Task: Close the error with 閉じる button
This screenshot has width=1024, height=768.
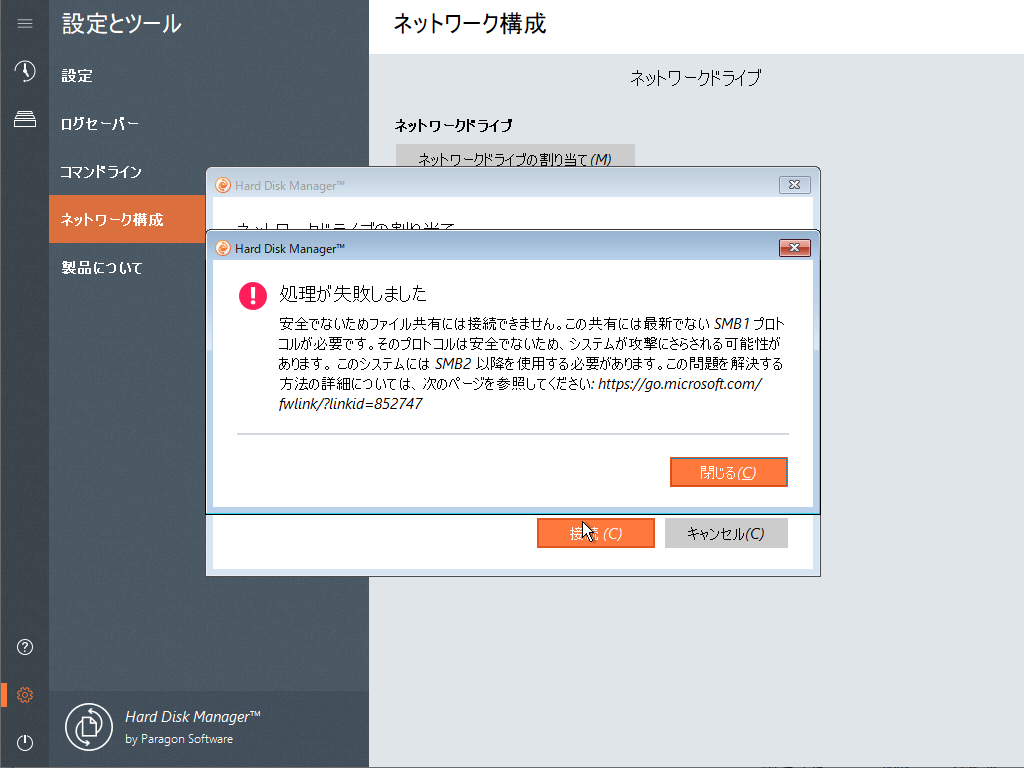Action: pos(728,471)
